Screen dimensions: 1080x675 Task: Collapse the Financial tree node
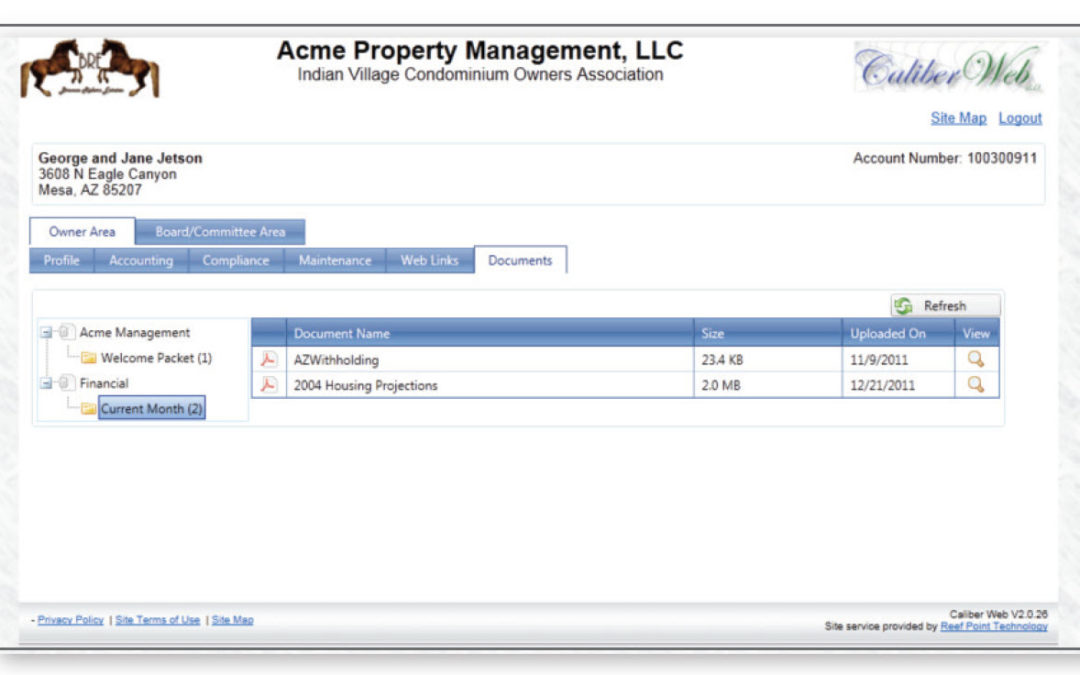click(x=46, y=383)
